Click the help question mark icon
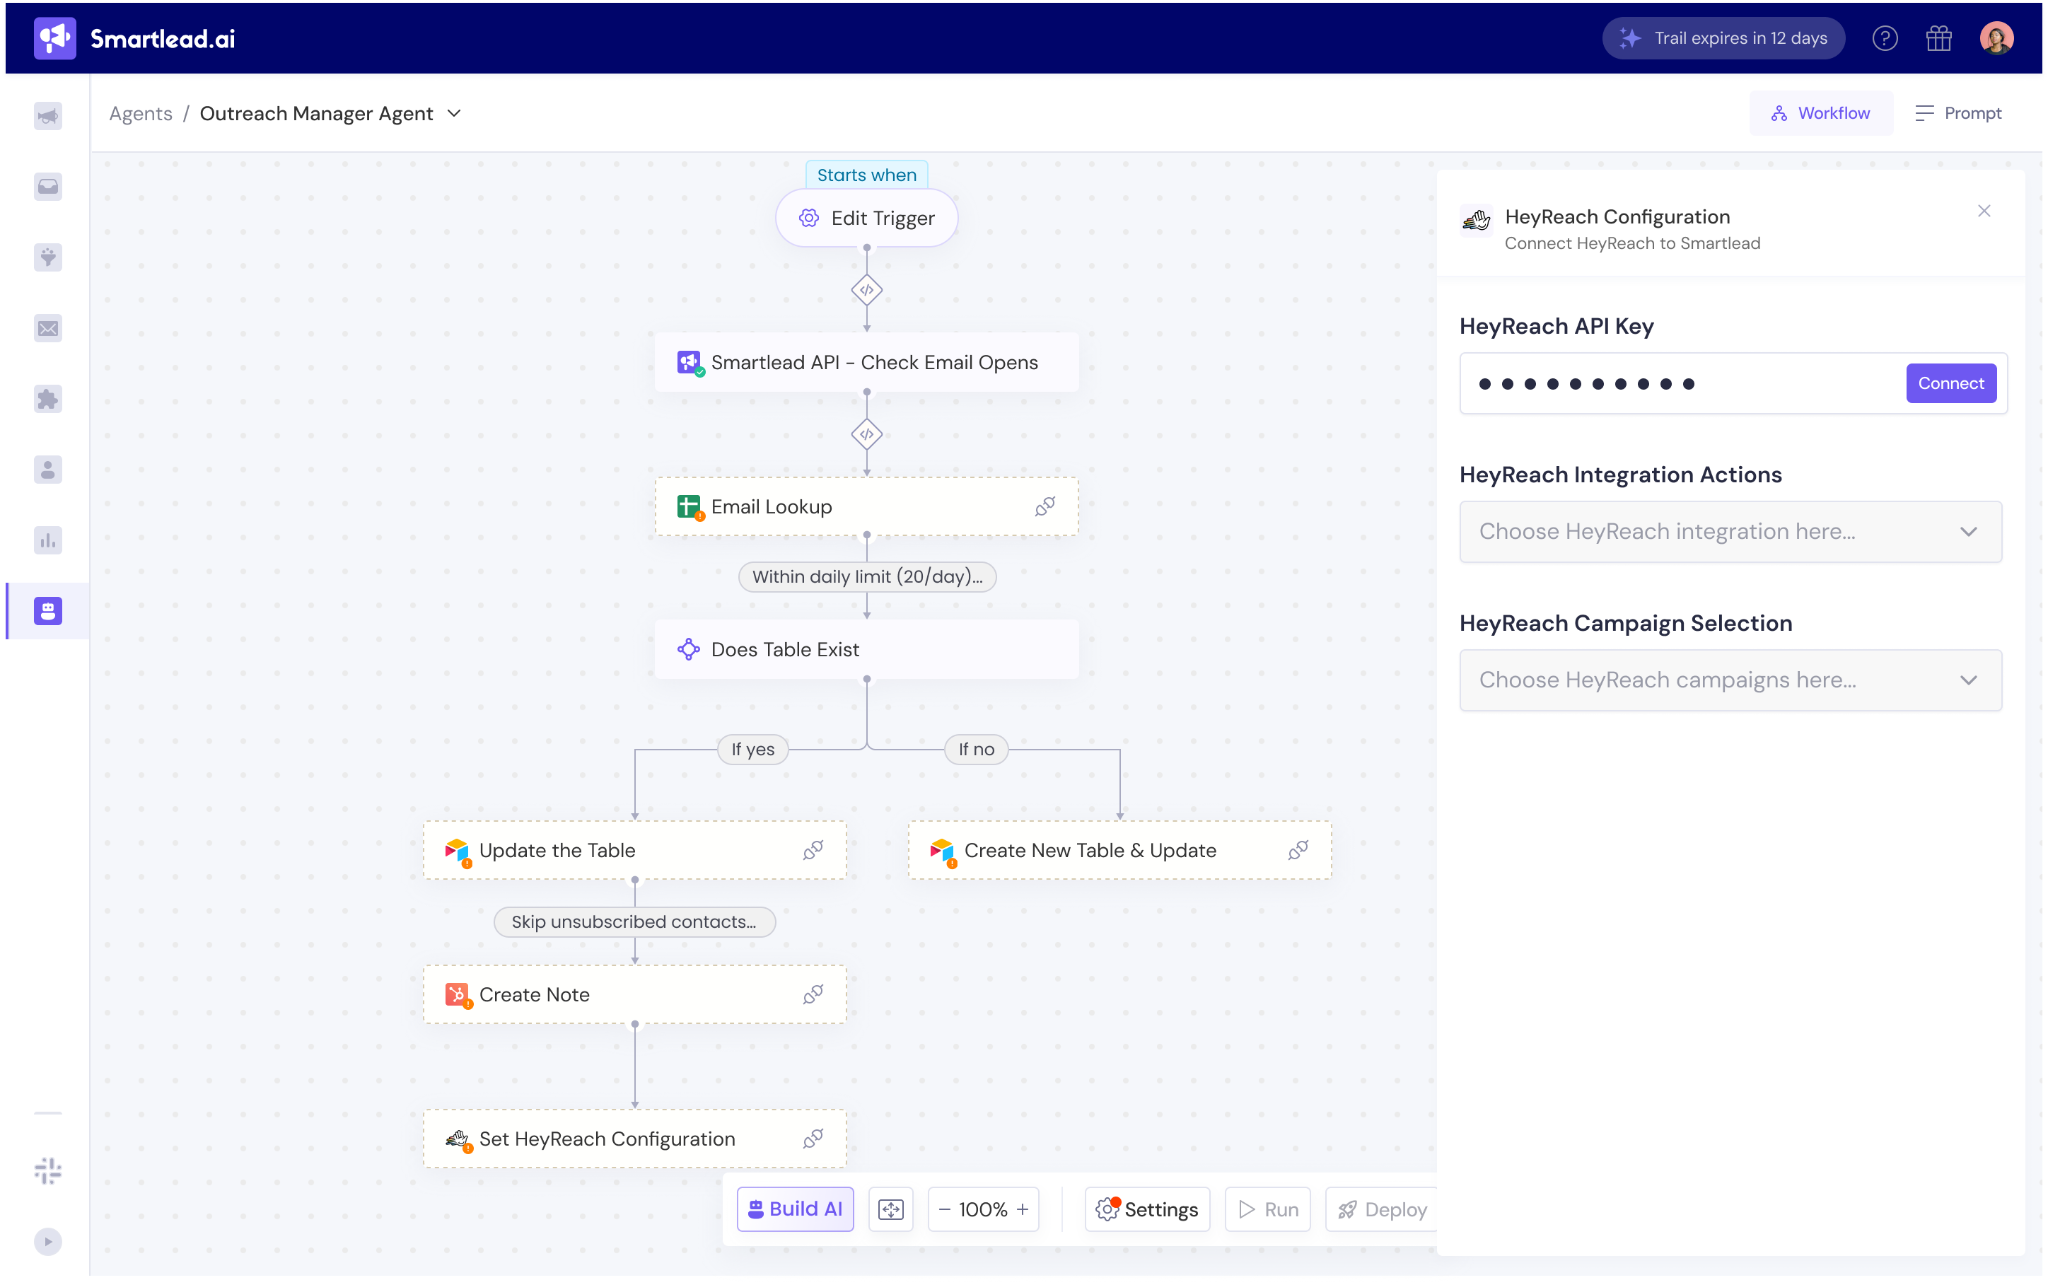The width and height of the screenshot is (2048, 1287). 1885,39
